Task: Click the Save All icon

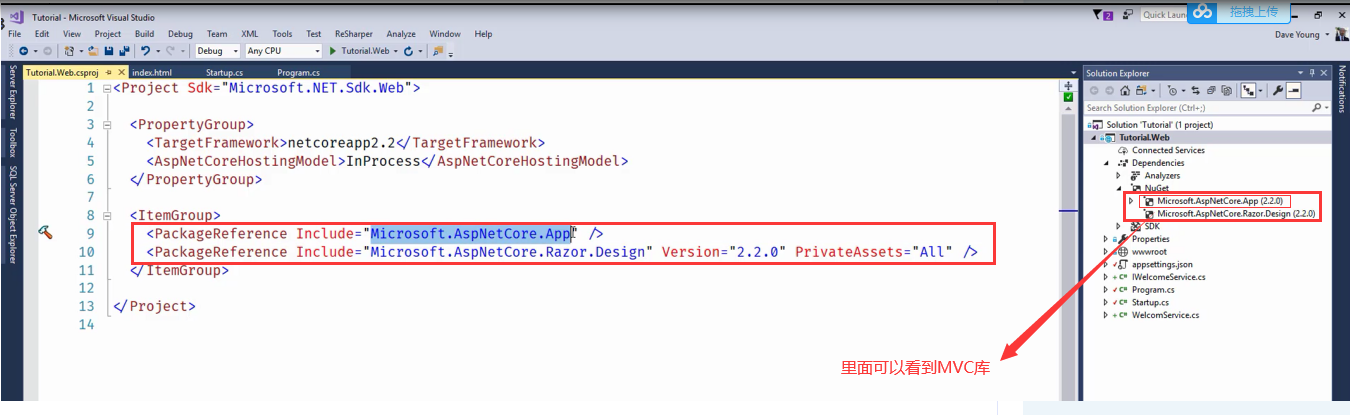Action: 124,51
